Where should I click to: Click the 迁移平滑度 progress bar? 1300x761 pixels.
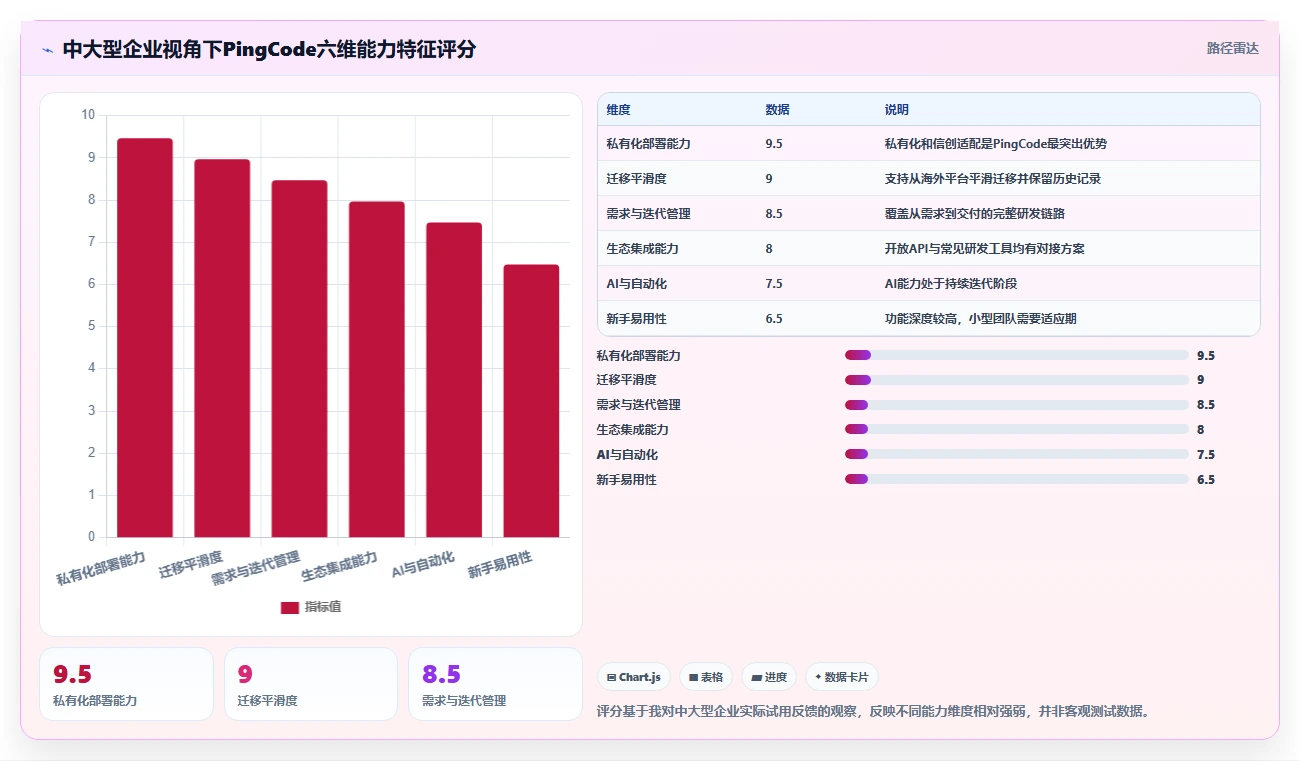pos(1017,380)
